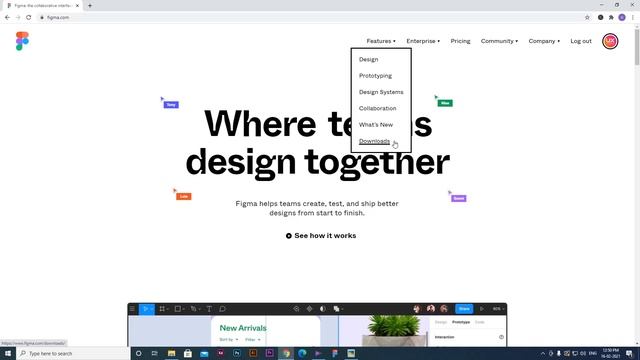Image resolution: width=640 pixels, height=360 pixels.
Task: Select the Rectangle shape tool in preview
Action: pos(179,309)
